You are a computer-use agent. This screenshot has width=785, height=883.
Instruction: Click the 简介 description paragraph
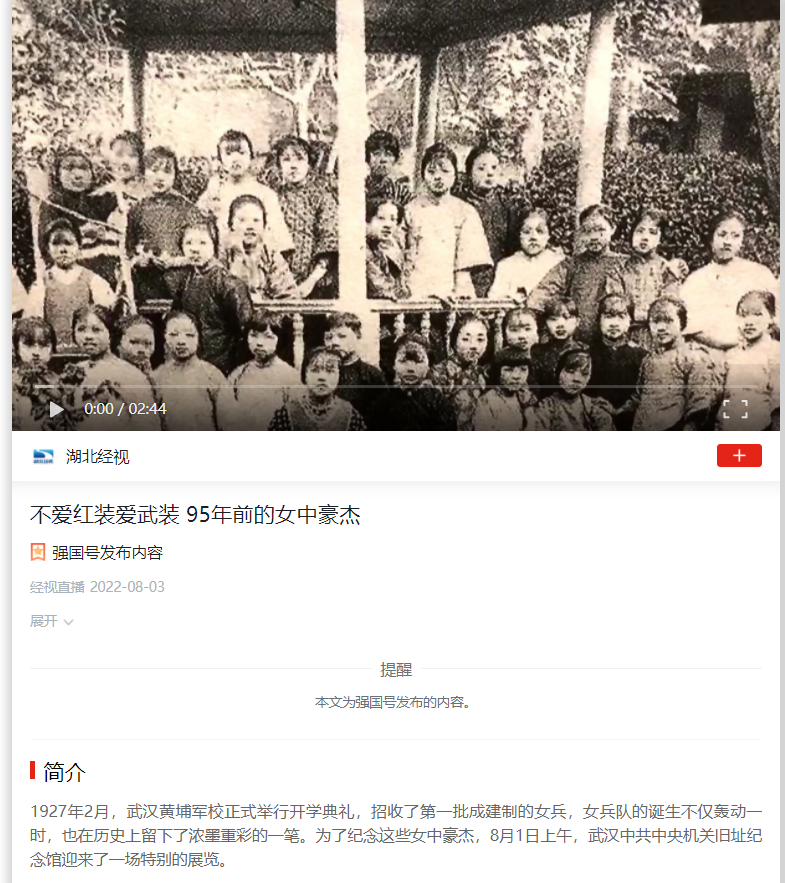point(396,836)
